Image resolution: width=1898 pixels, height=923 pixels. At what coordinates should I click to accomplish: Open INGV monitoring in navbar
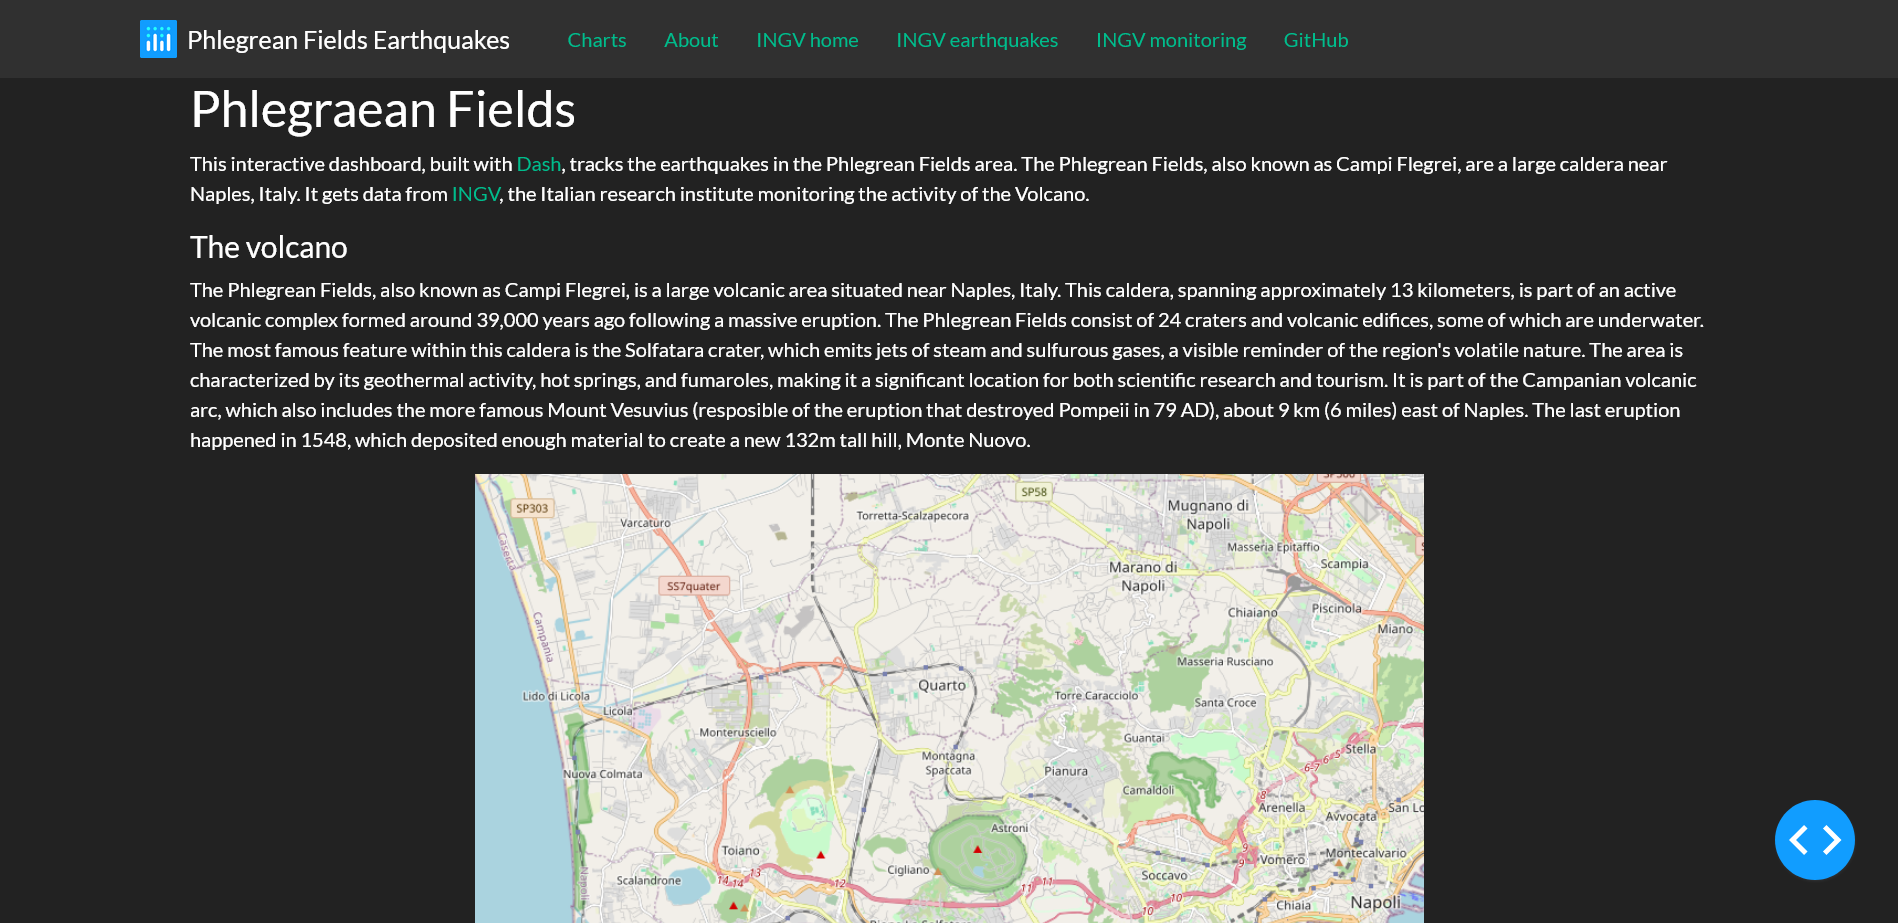point(1171,40)
